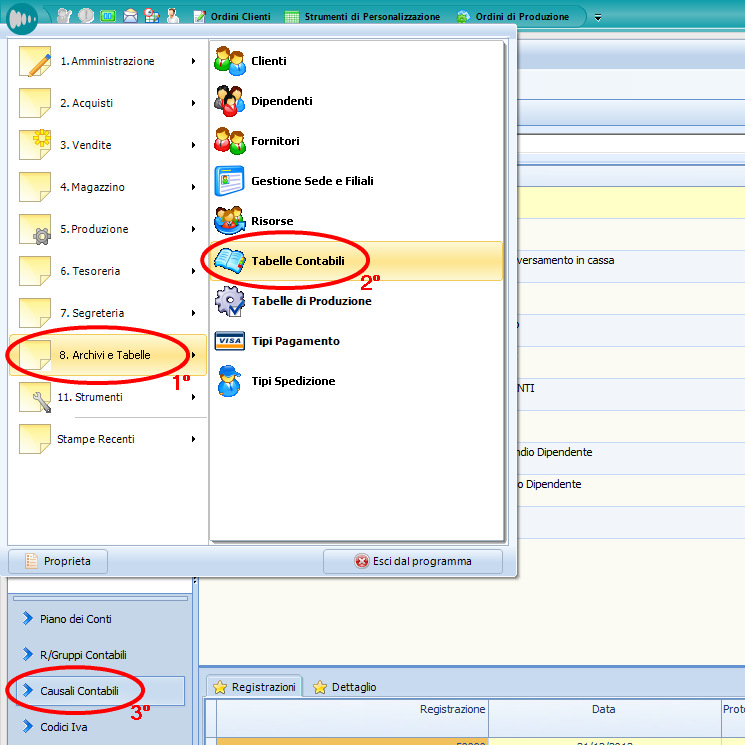Open the Tipi Spedizione entry

tap(293, 381)
